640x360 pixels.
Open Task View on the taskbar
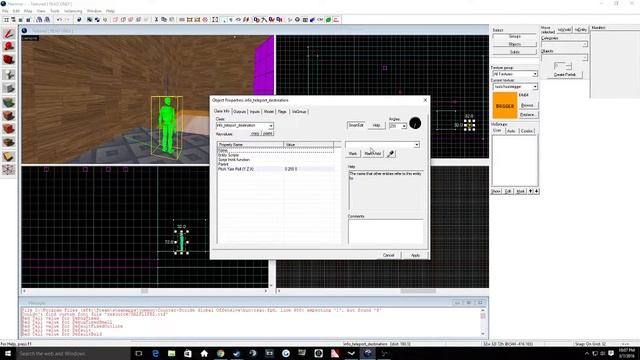point(139,353)
